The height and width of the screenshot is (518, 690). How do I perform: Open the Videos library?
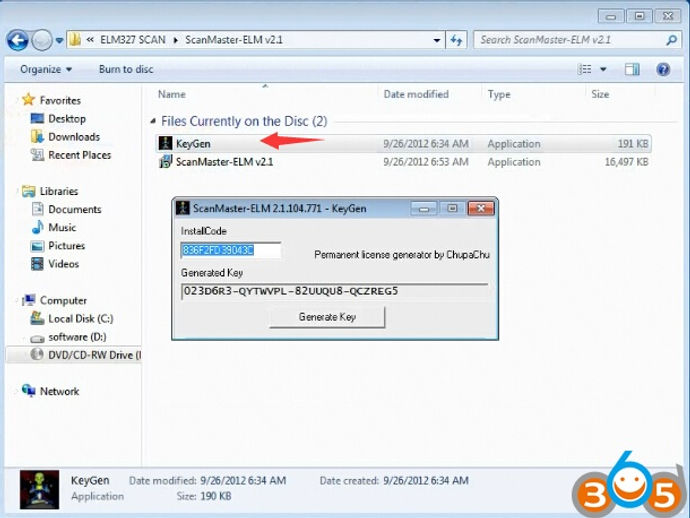coord(63,264)
